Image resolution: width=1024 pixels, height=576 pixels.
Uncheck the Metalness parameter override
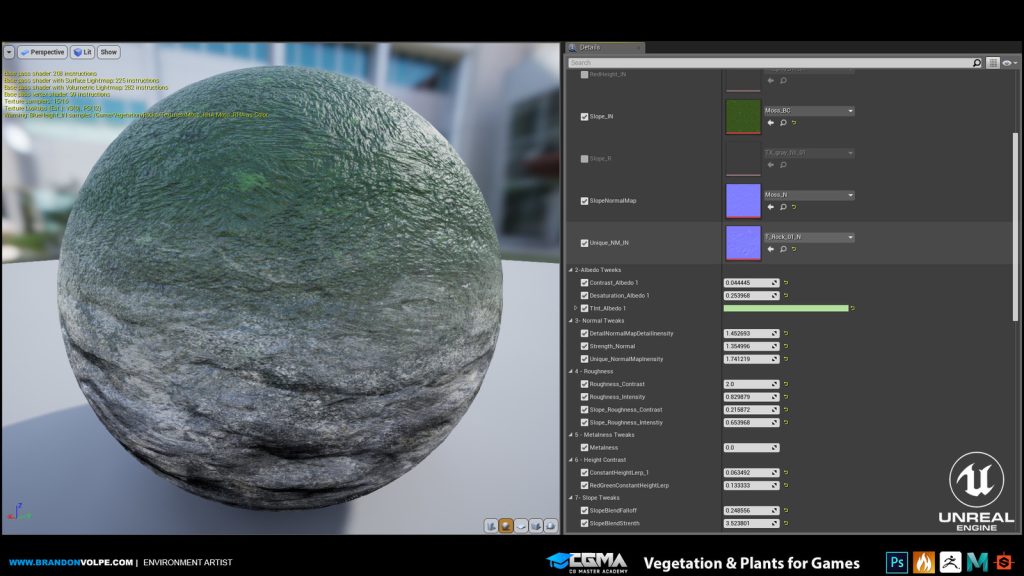pos(584,447)
